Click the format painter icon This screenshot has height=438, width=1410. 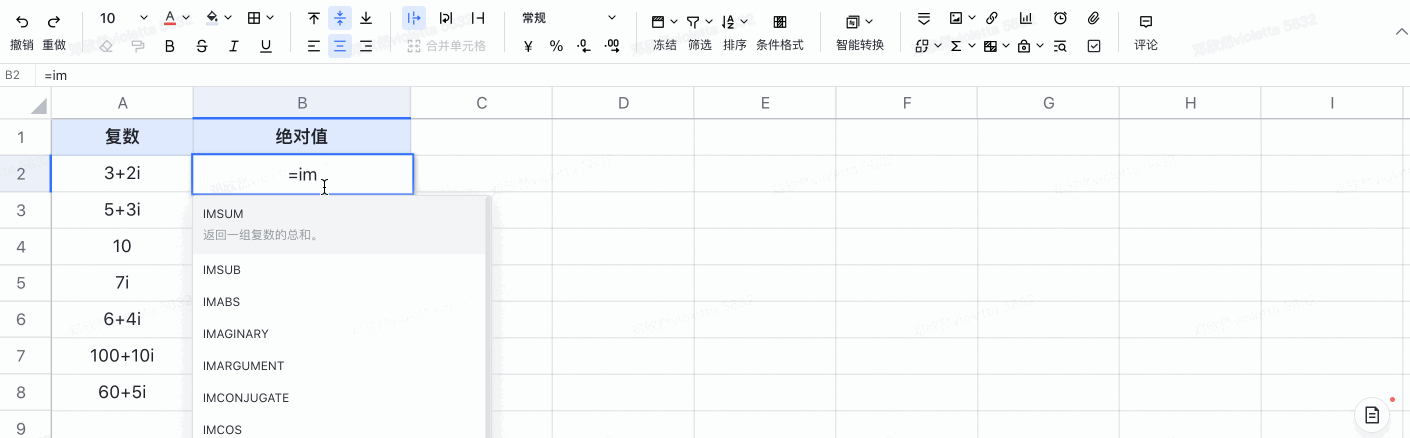138,45
